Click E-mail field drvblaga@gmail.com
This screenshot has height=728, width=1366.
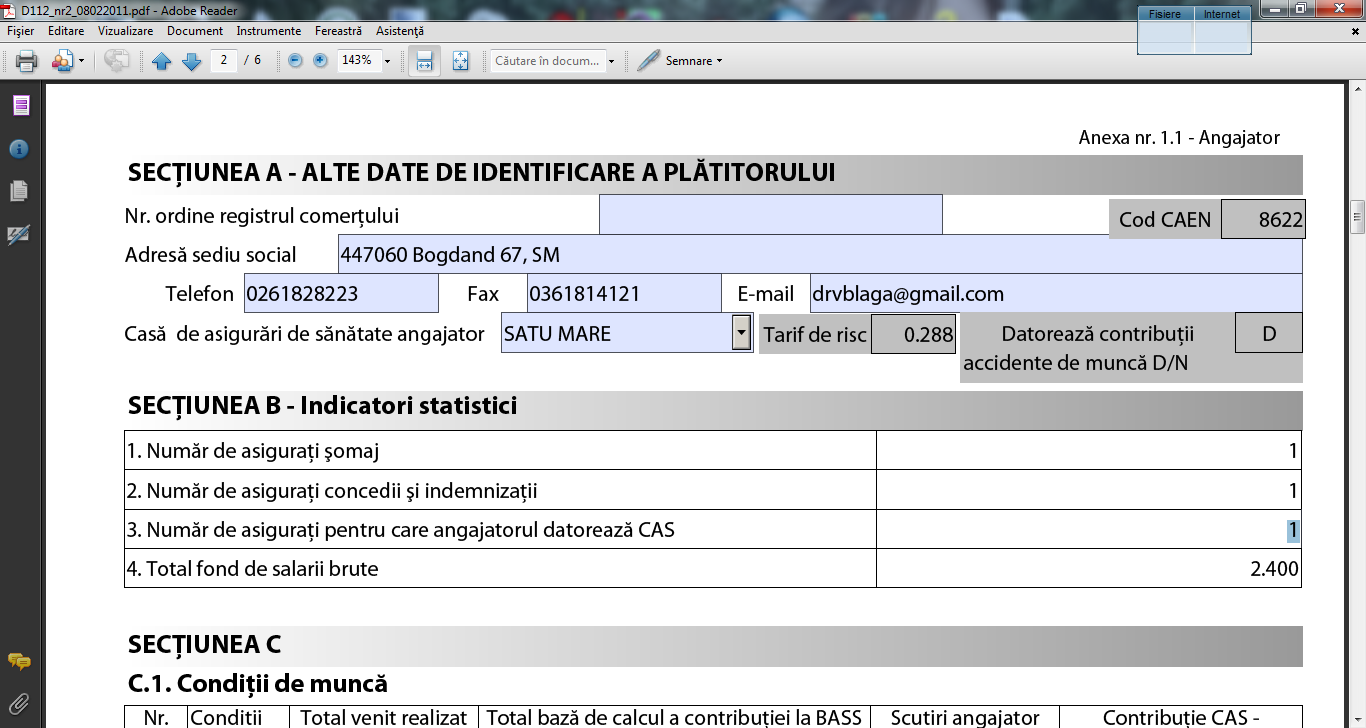1056,293
